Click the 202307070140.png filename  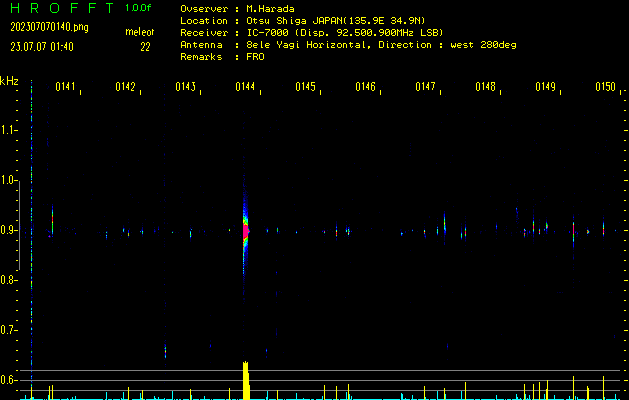click(x=49, y=27)
